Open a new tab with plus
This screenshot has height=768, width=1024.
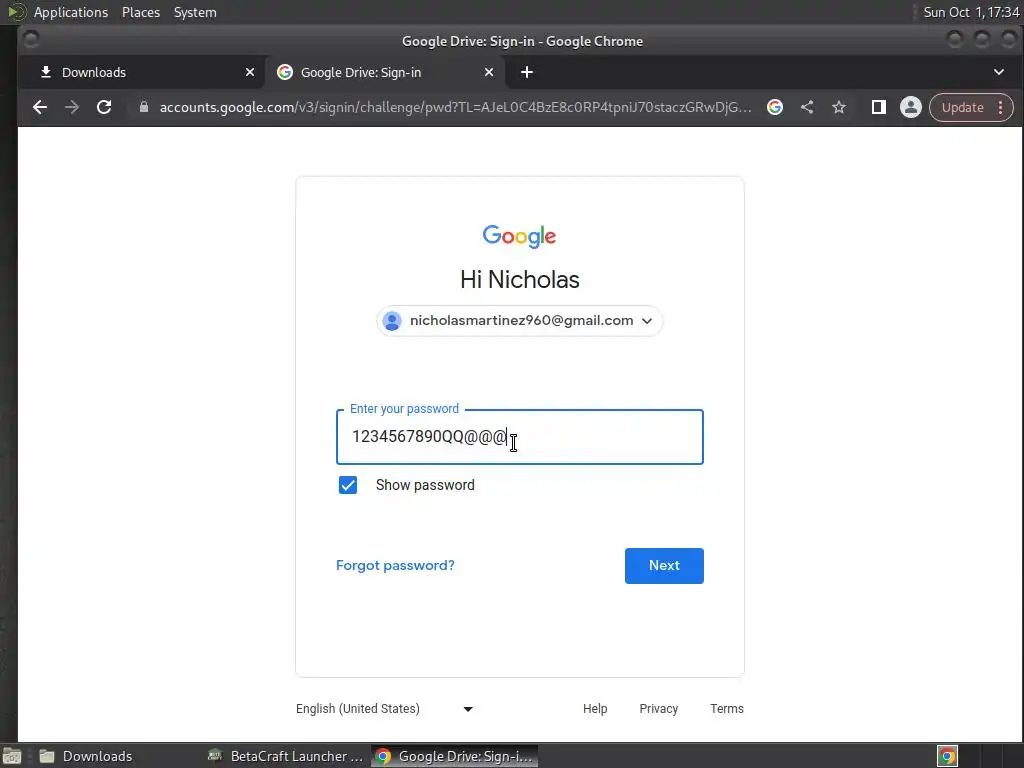[x=527, y=72]
